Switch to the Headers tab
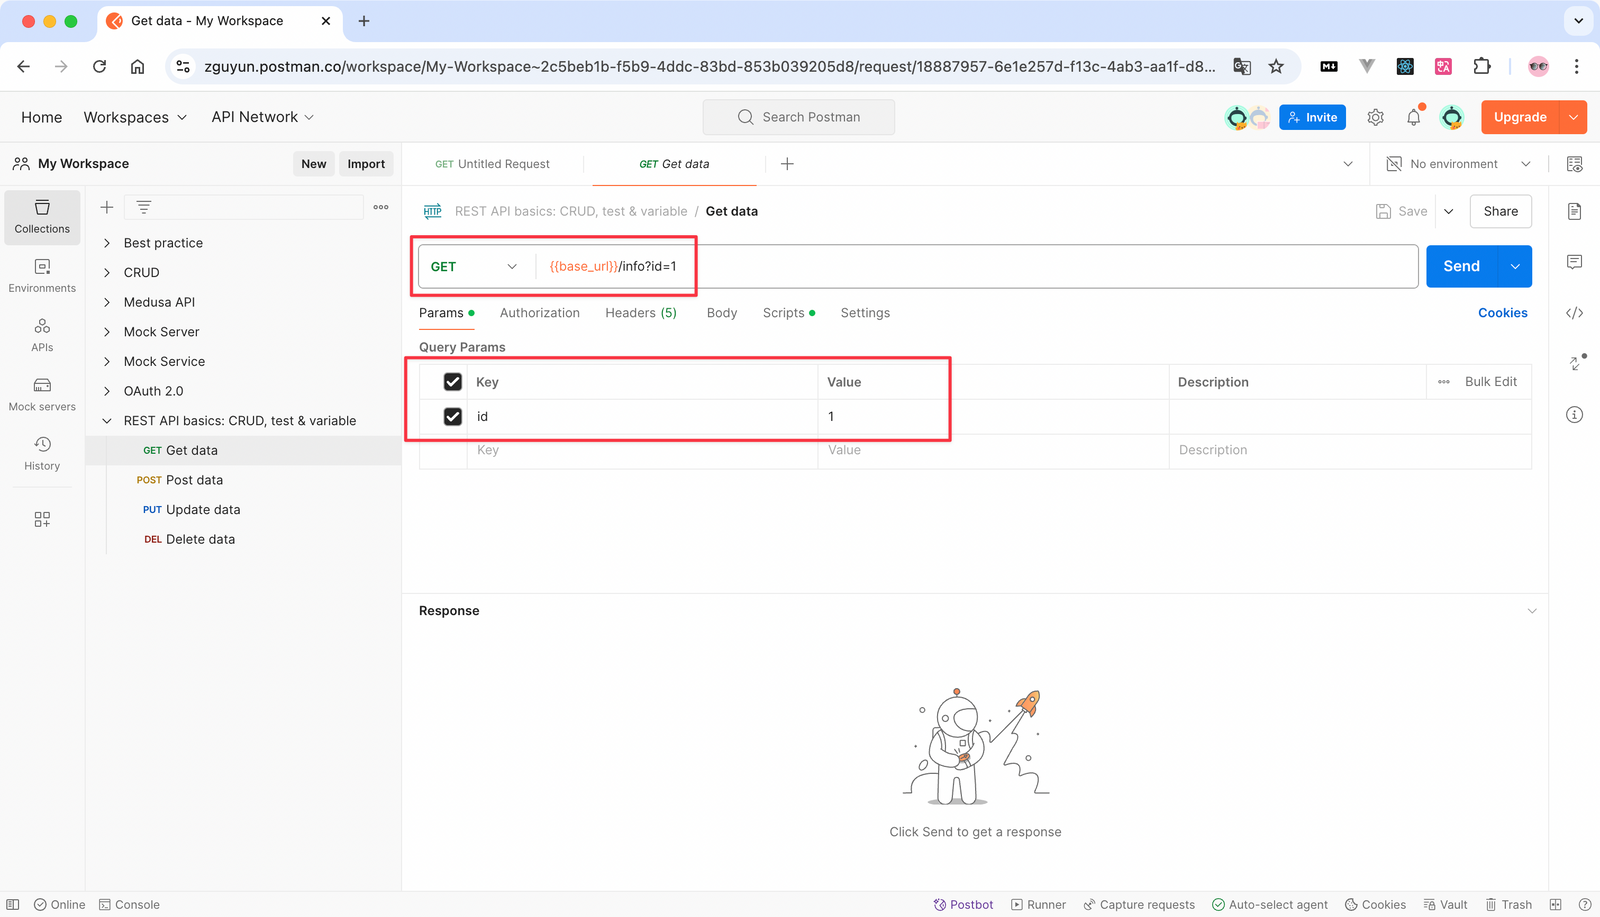Screen dimensions: 1600x917 640,313
